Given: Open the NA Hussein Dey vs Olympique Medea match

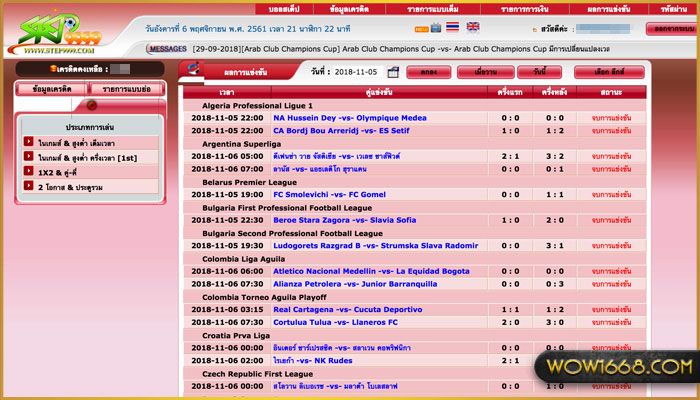Looking at the screenshot, I should click(350, 117).
